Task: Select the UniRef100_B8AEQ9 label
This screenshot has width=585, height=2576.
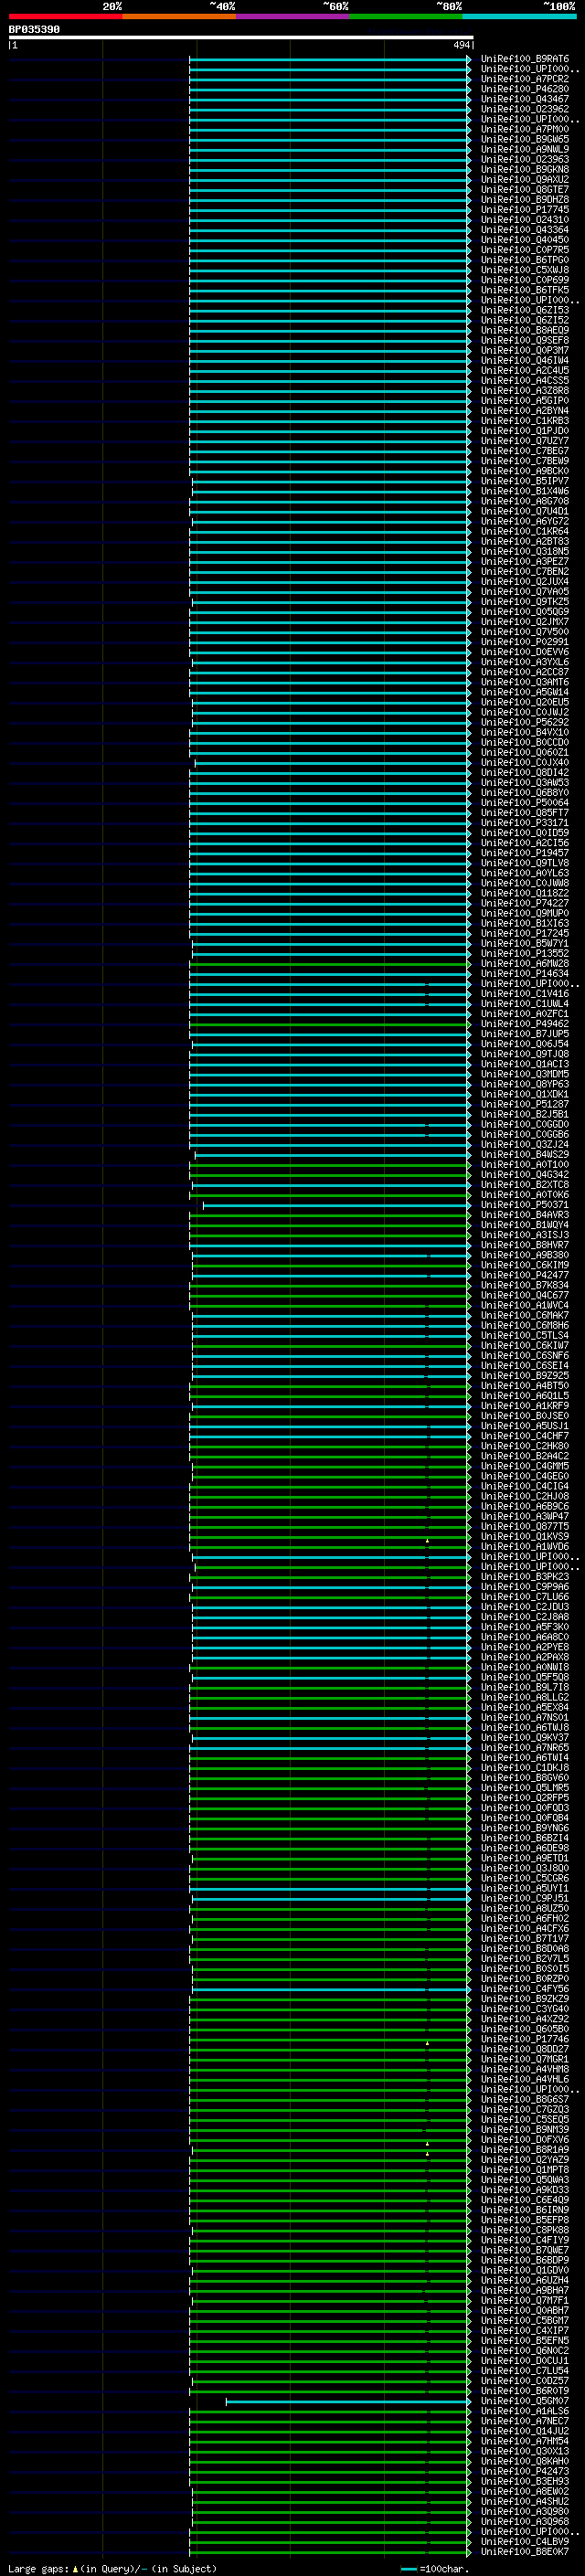Action: [x=525, y=330]
